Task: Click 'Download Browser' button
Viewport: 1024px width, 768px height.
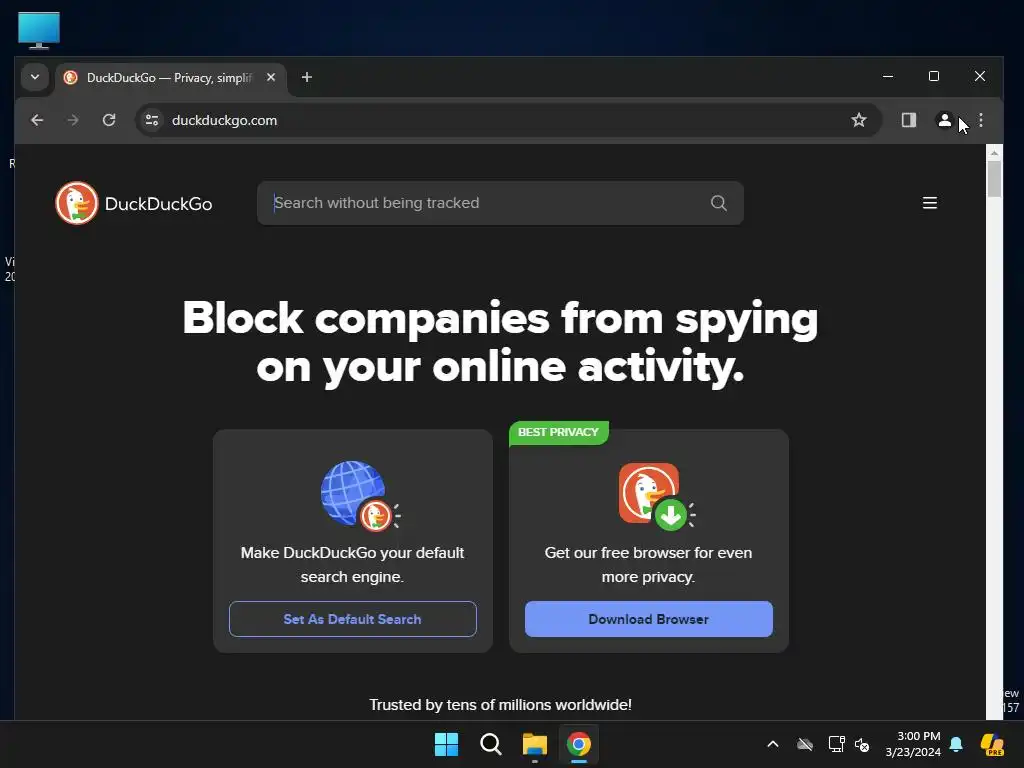Action: pyautogui.click(x=648, y=619)
